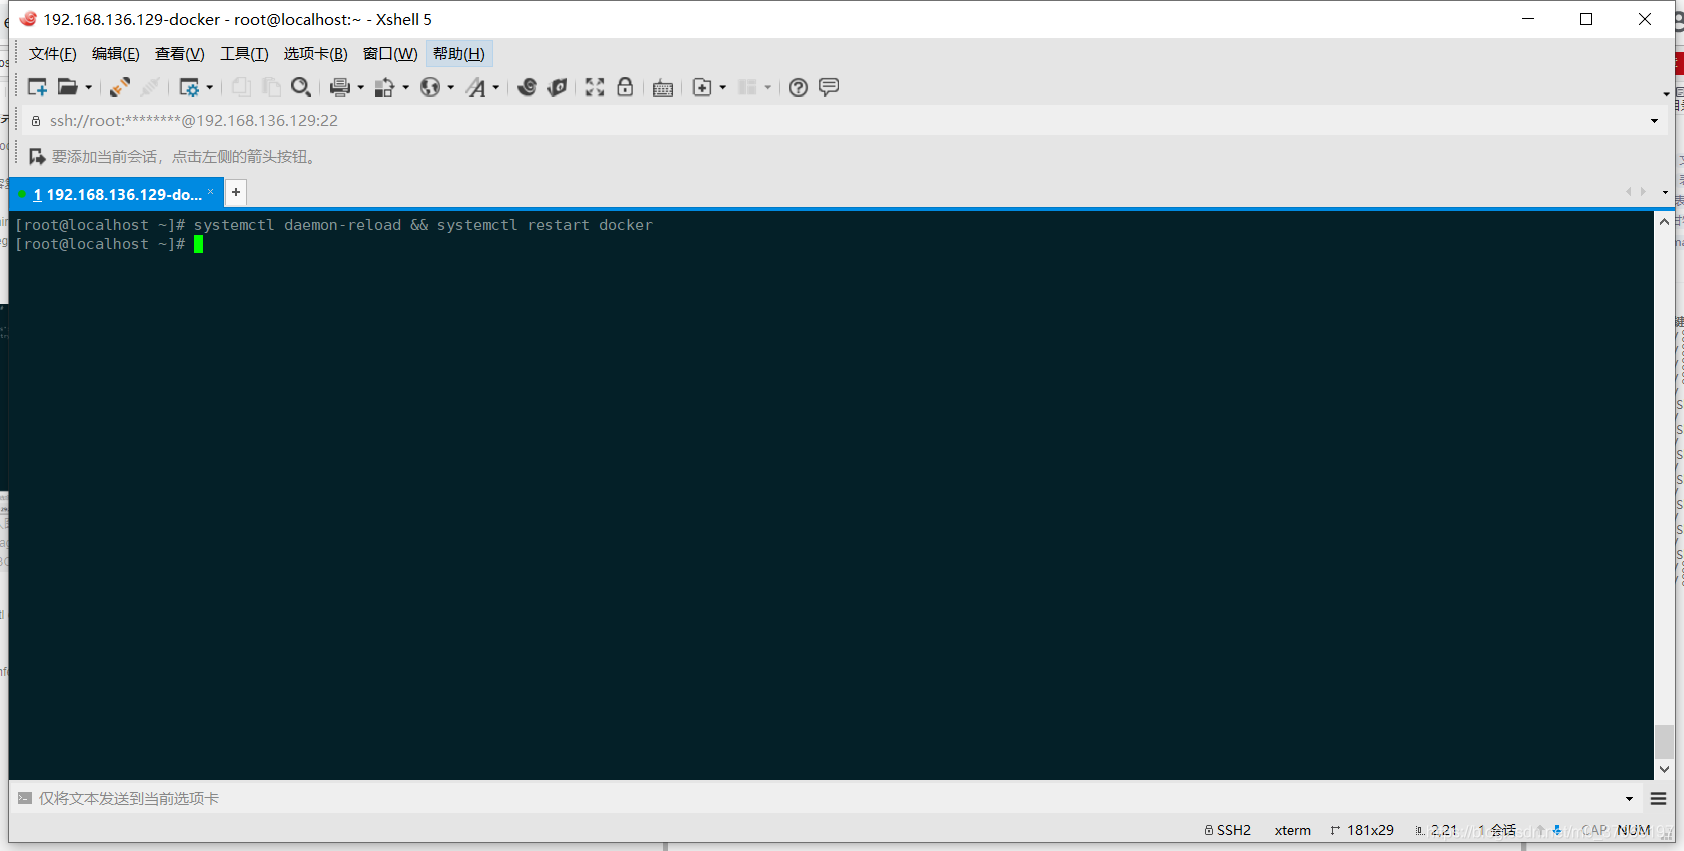Image resolution: width=1684 pixels, height=851 pixels.
Task: Click the color scheme icon
Action: (384, 87)
